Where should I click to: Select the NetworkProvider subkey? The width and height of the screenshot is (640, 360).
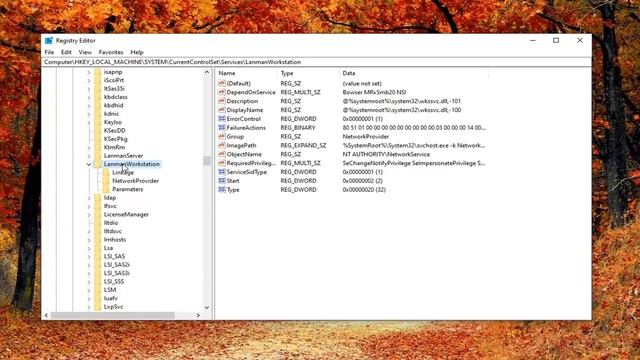(136, 181)
